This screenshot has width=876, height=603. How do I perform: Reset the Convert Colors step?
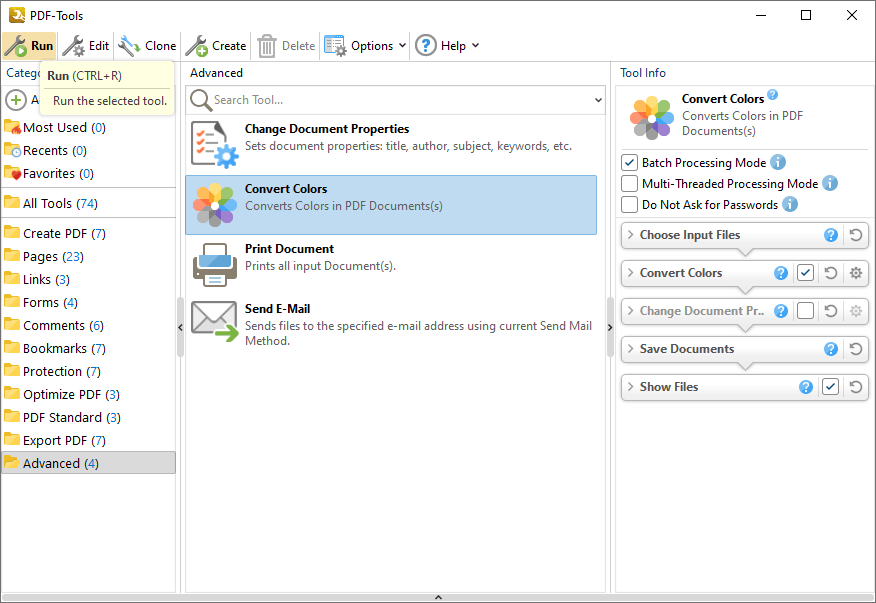click(831, 273)
